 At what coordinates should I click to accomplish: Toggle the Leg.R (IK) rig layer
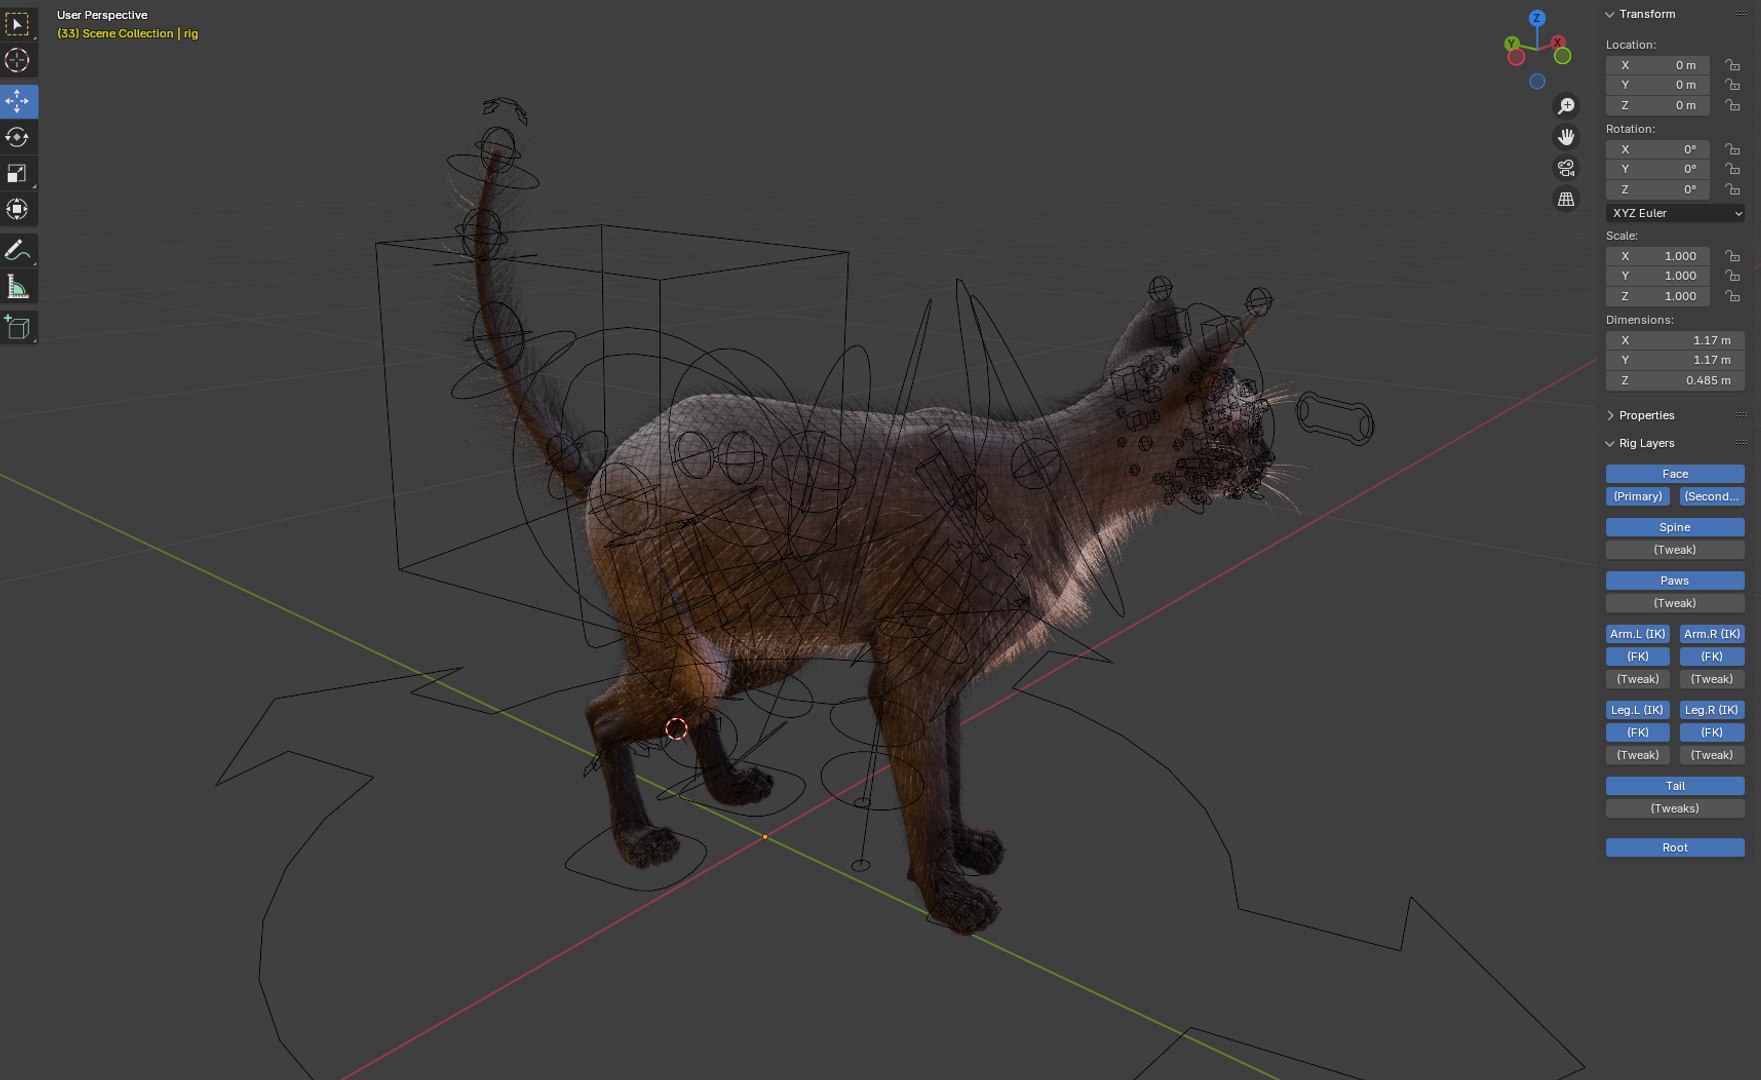click(1712, 710)
